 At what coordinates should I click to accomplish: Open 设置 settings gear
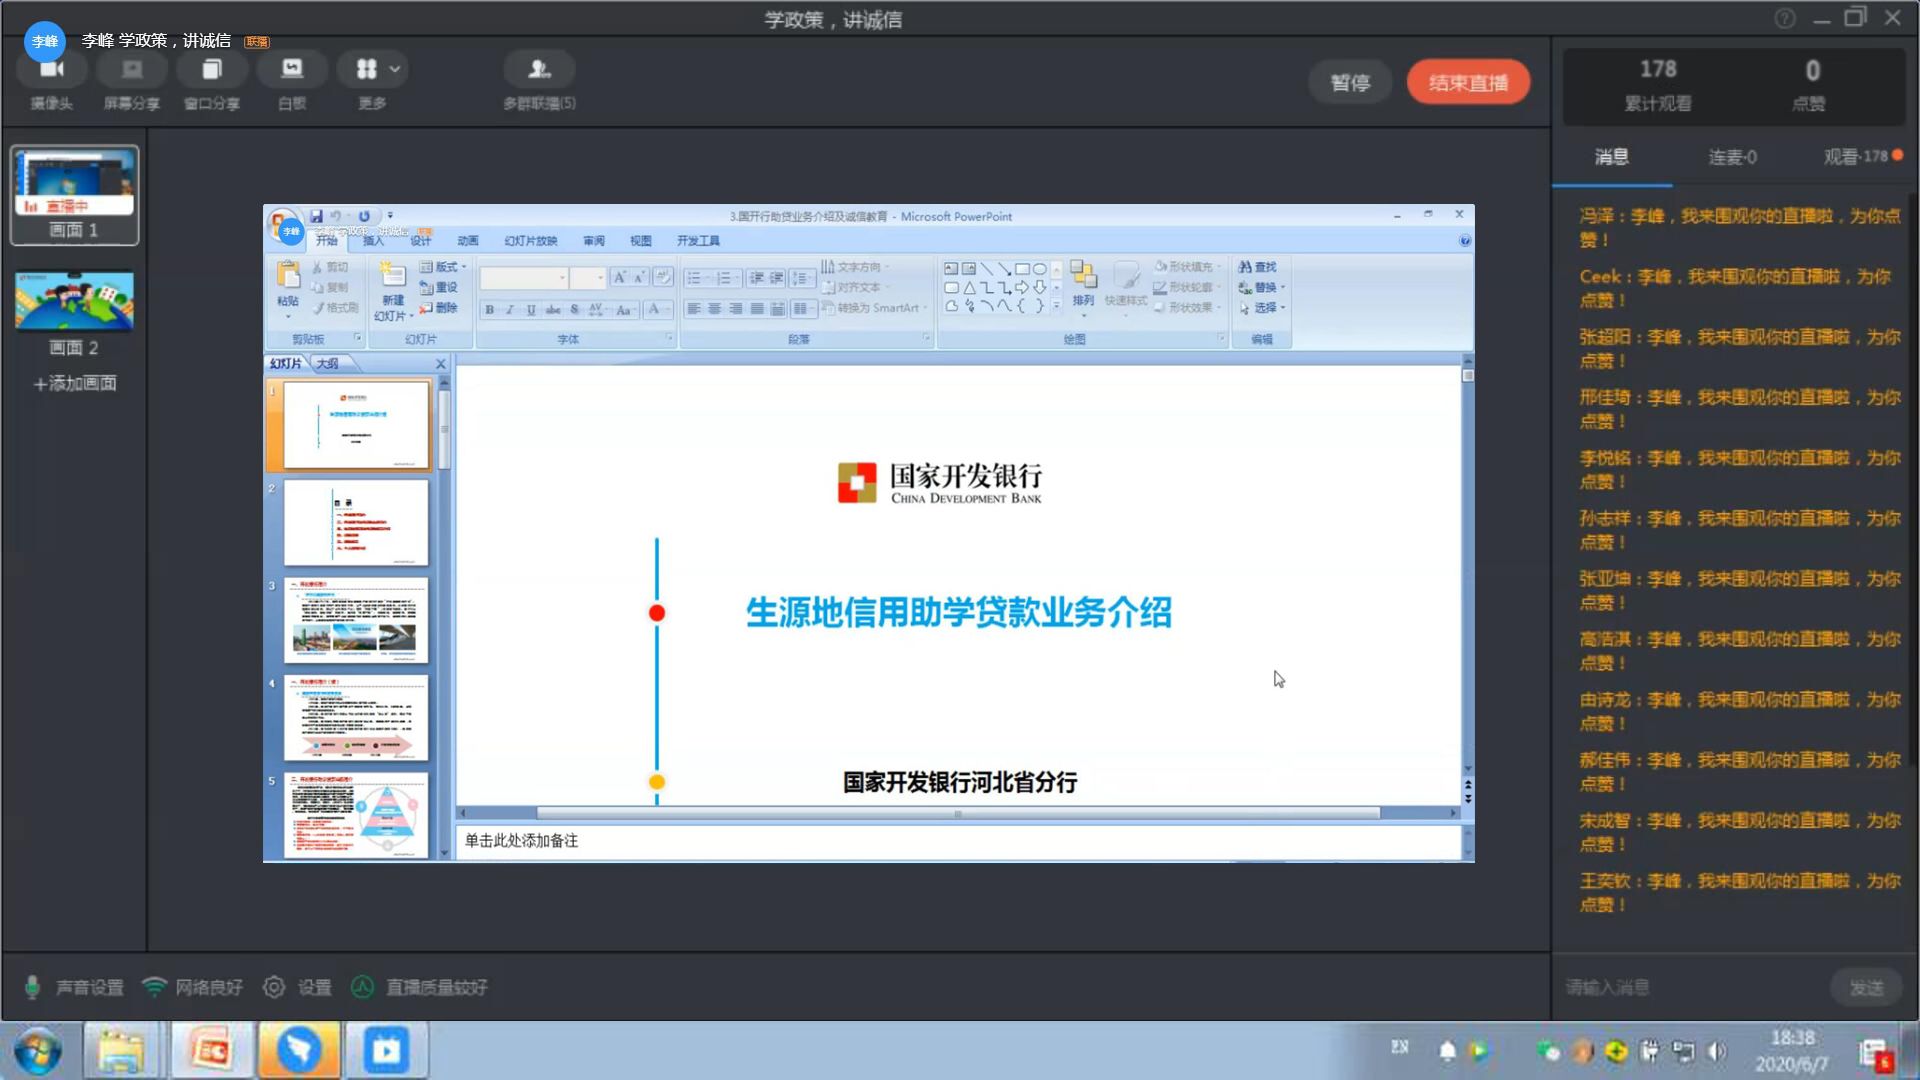297,987
